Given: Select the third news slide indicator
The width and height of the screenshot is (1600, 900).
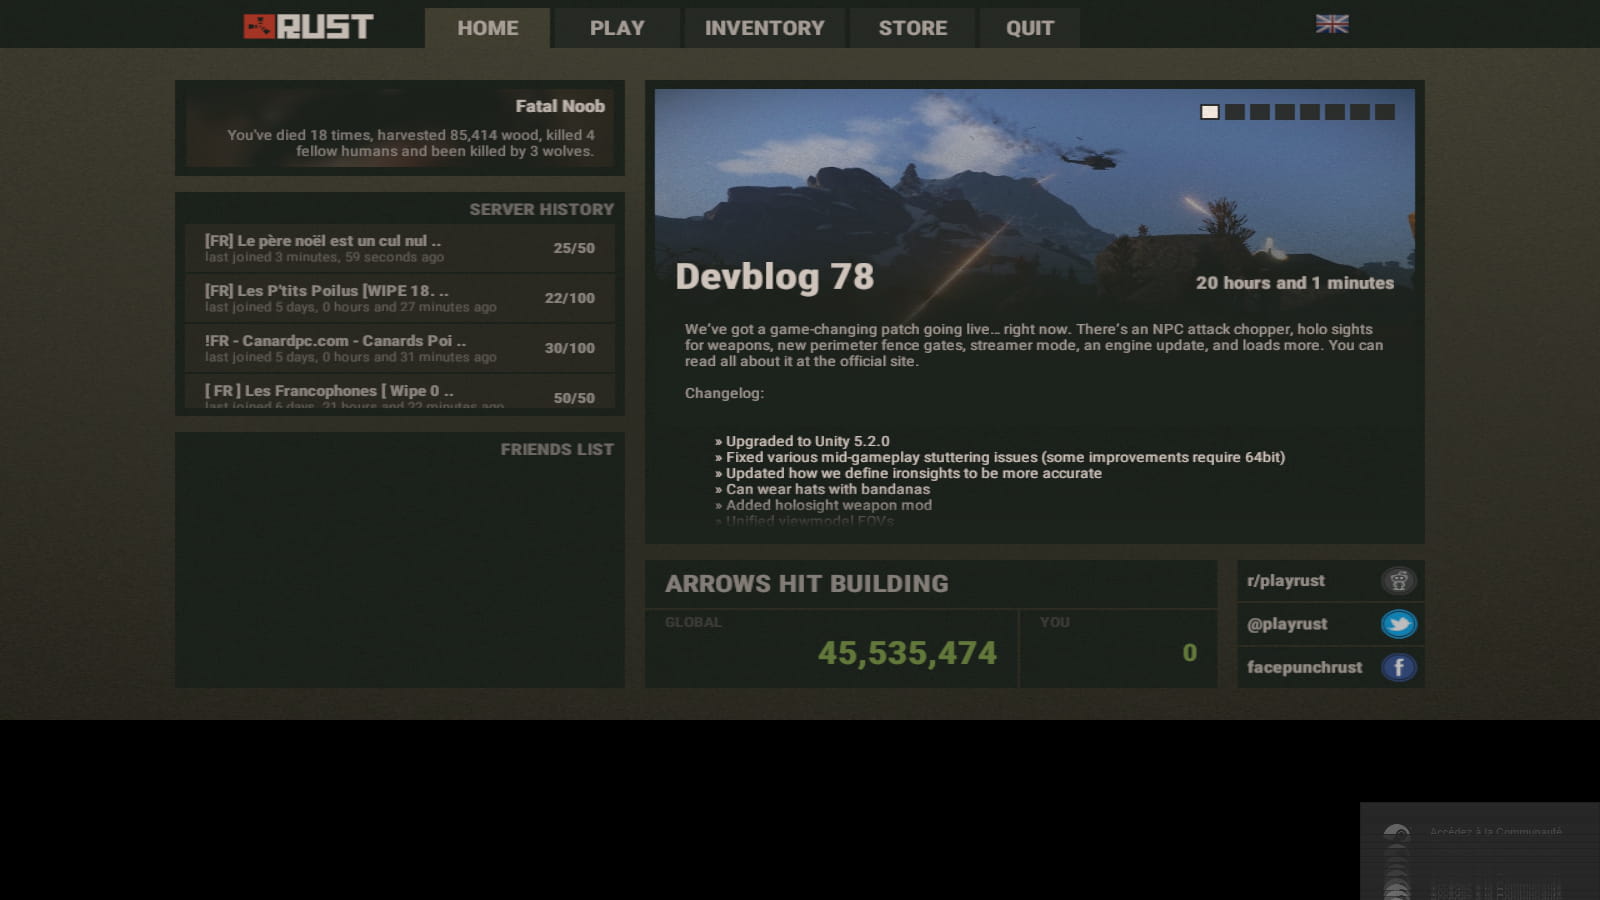Looking at the screenshot, I should tap(1260, 112).
